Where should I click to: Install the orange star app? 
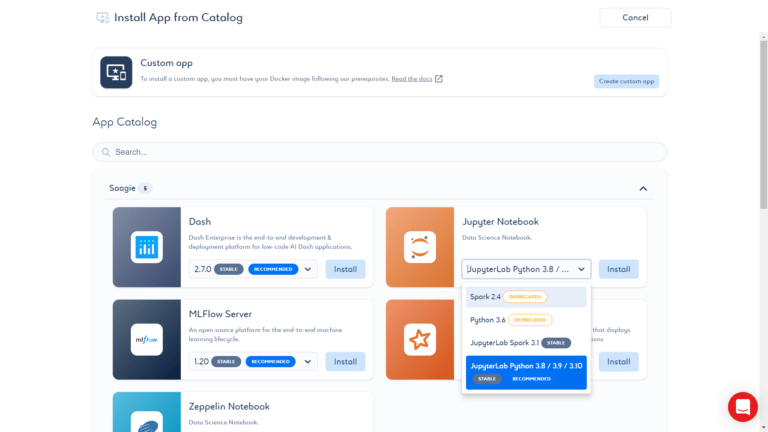(619, 361)
